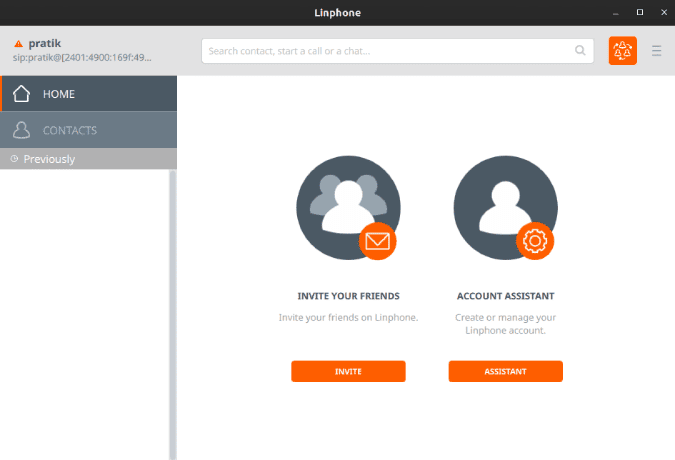This screenshot has height=460, width=675.
Task: Click the magnifier icon in search bar
Action: (580, 51)
